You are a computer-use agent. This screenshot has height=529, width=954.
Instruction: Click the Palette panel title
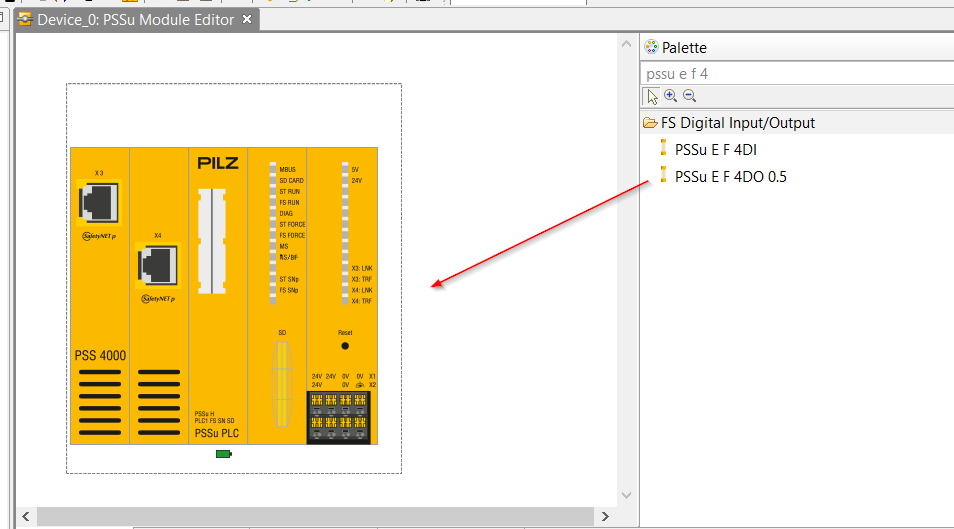684,47
